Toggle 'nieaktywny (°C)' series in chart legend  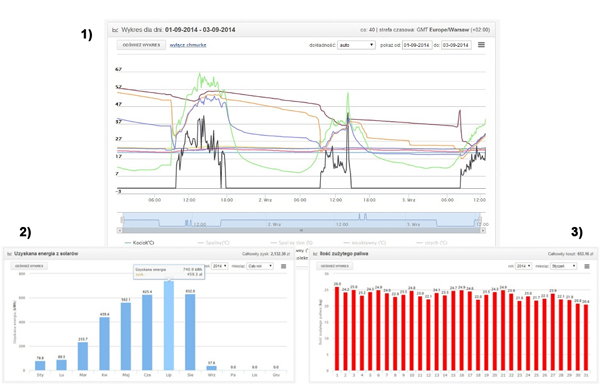365,243
